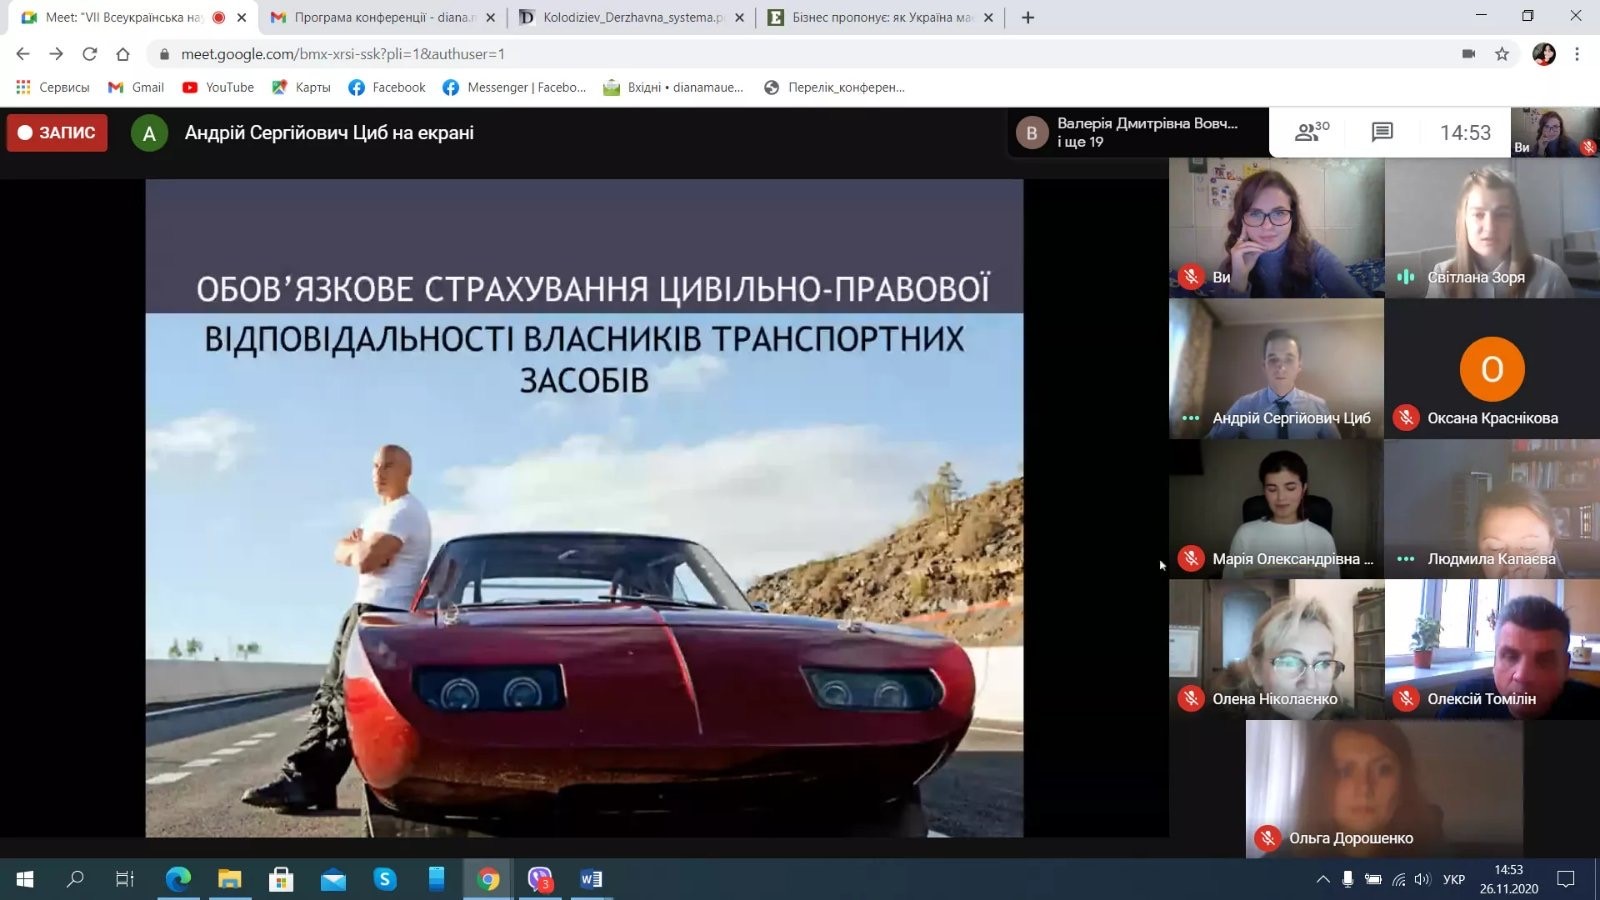Click muted mic icon on Ви tile
The width and height of the screenshot is (1600, 900).
[1190, 277]
